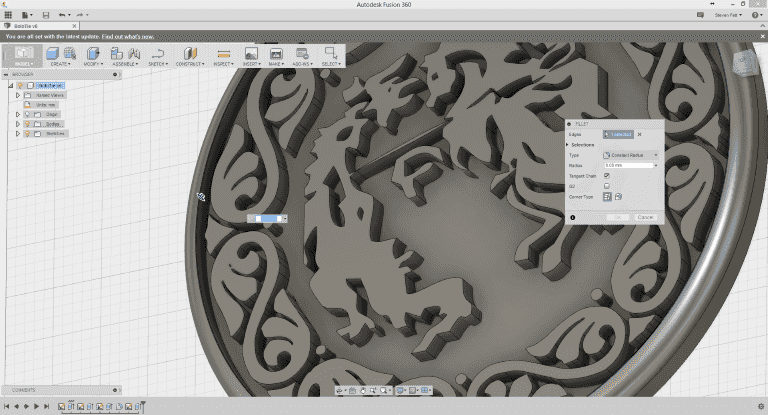Viewport: 768px width, 415px height.
Task: Open the Assemble dropdown menu
Action: tap(125, 64)
